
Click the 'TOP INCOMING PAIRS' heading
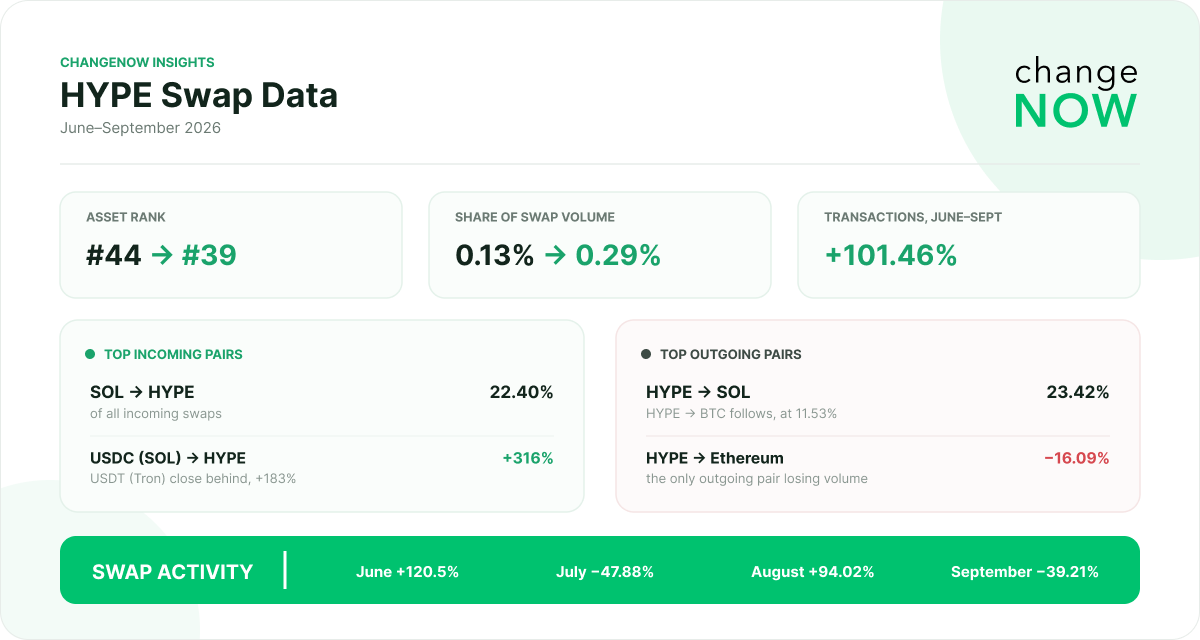click(173, 354)
